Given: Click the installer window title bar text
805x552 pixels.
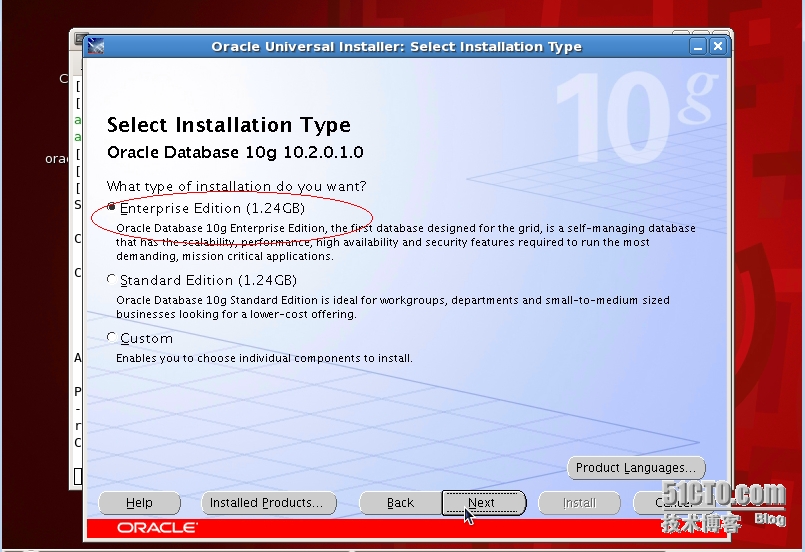Looking at the screenshot, I should pyautogui.click(x=396, y=47).
